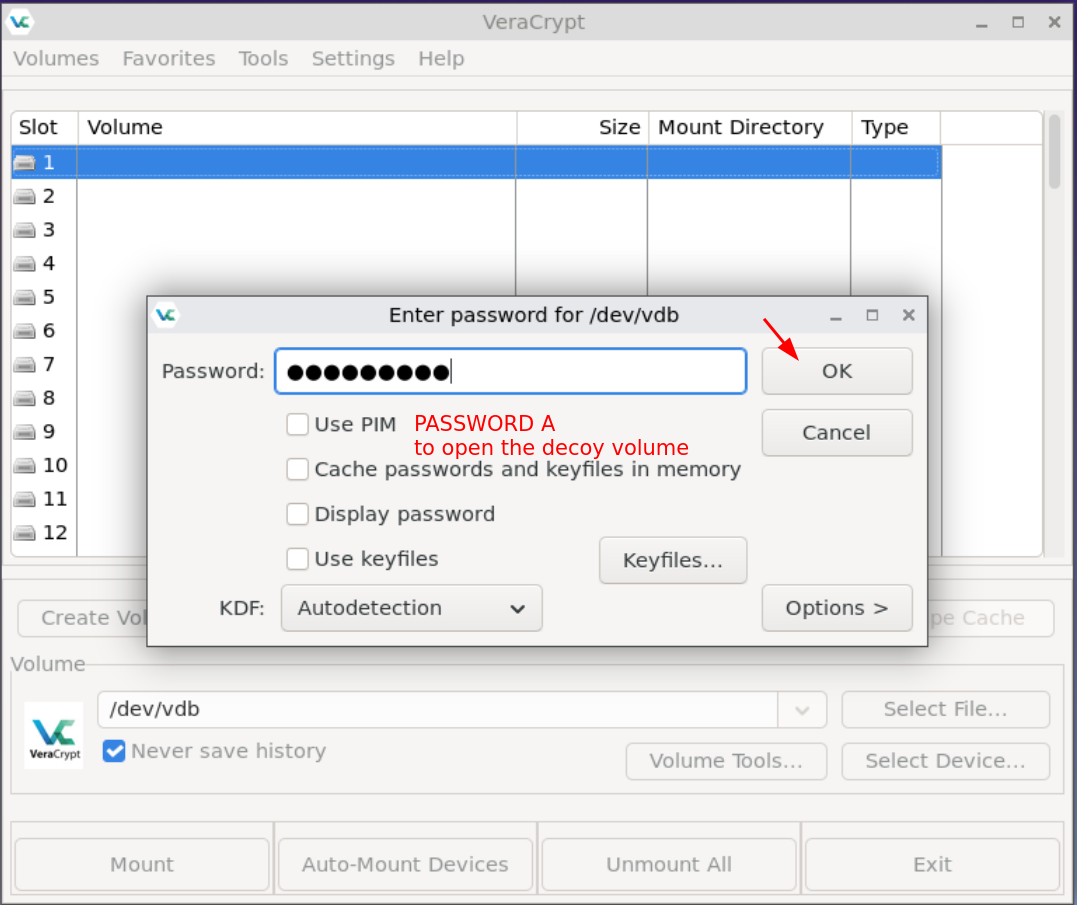Enable the Use keyfiles checkbox
1077x905 pixels.
[x=297, y=559]
